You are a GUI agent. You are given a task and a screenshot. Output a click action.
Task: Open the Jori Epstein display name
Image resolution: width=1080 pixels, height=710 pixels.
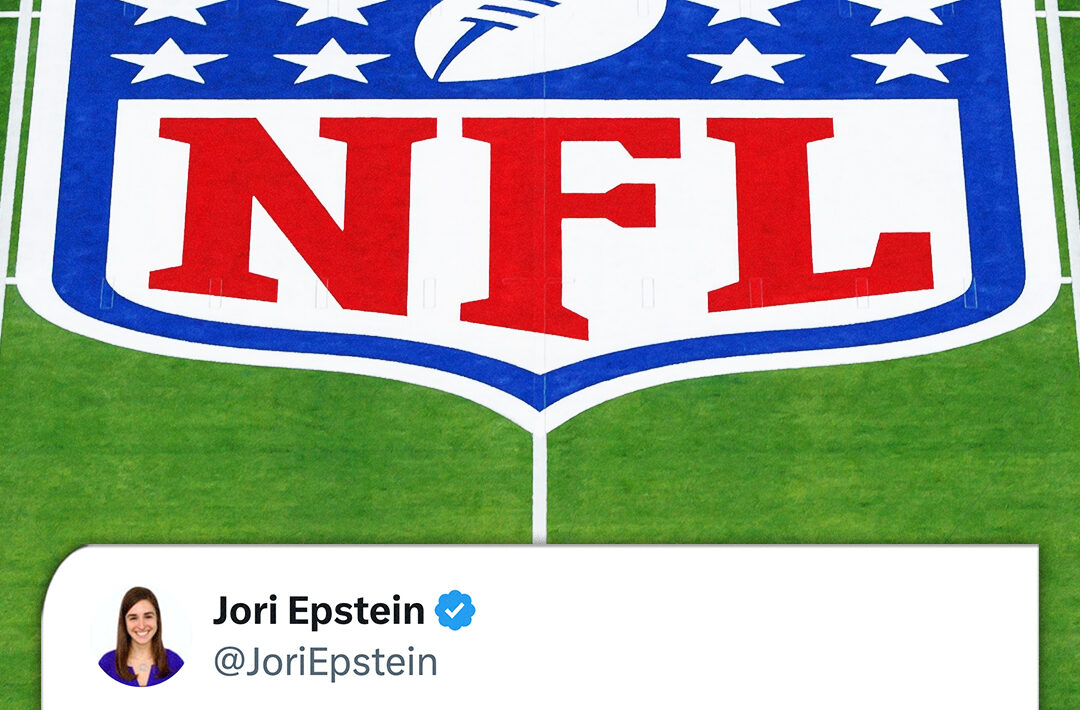coord(318,611)
